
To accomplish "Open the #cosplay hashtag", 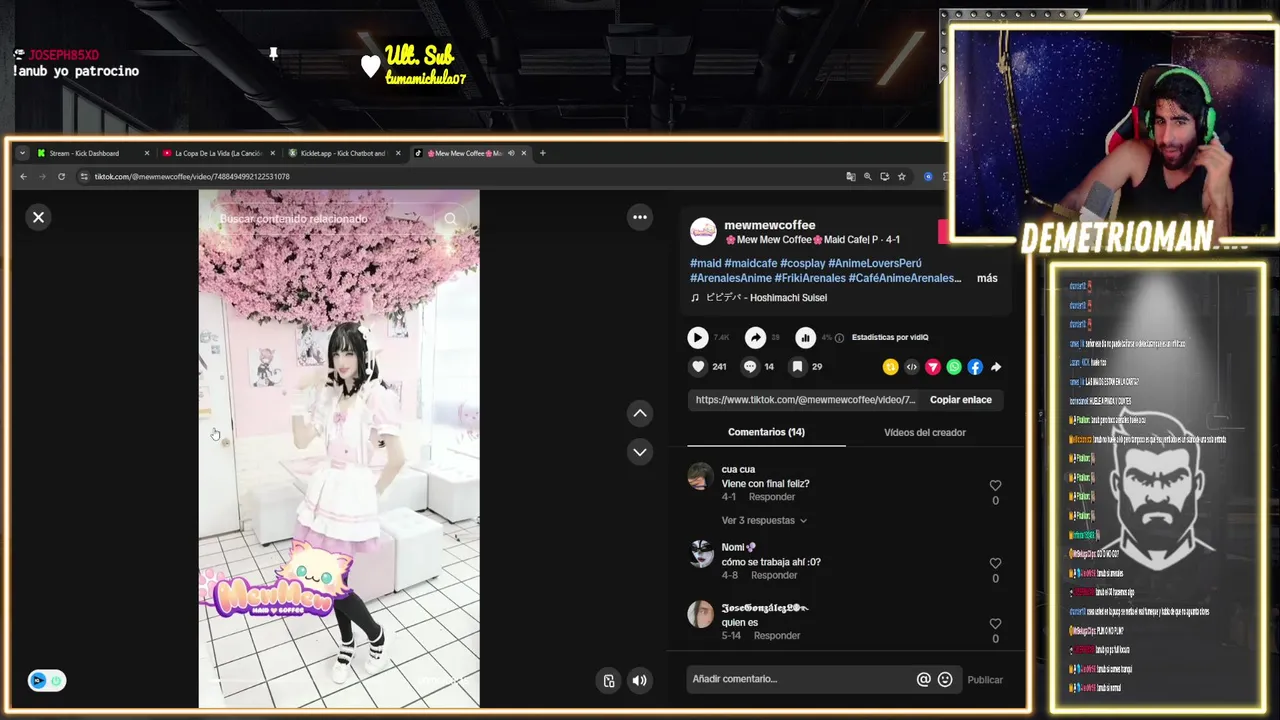I will tap(802, 263).
